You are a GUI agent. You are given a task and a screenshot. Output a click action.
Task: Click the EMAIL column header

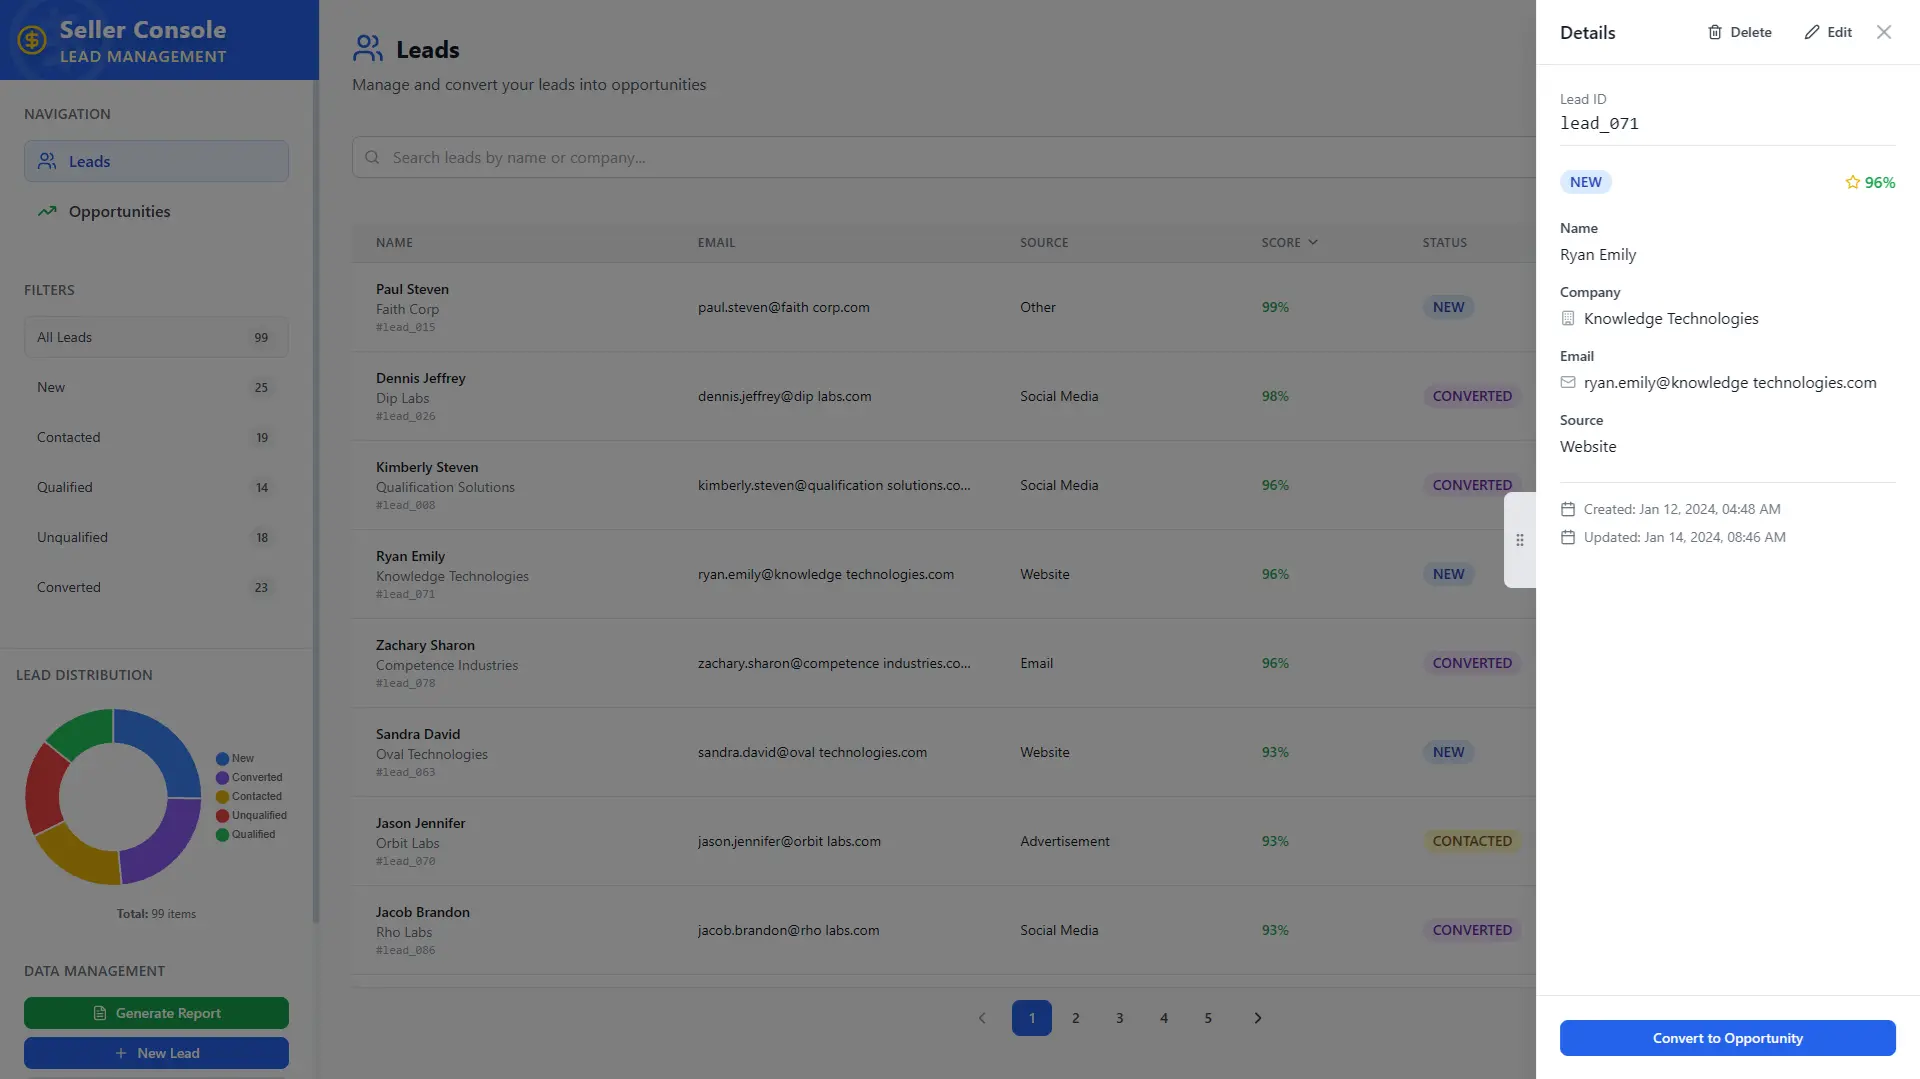pyautogui.click(x=716, y=242)
